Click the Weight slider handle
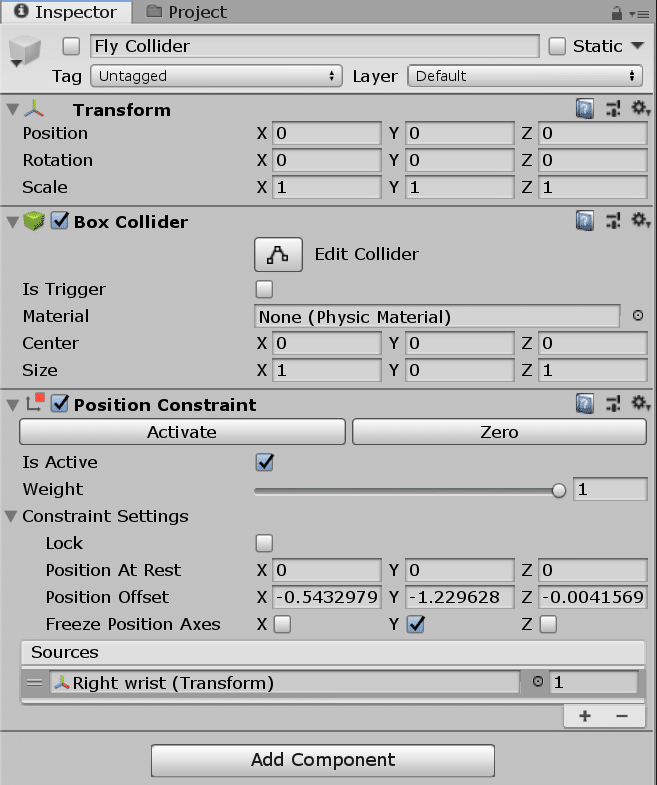Screen dimensions: 657x785 coord(559,490)
